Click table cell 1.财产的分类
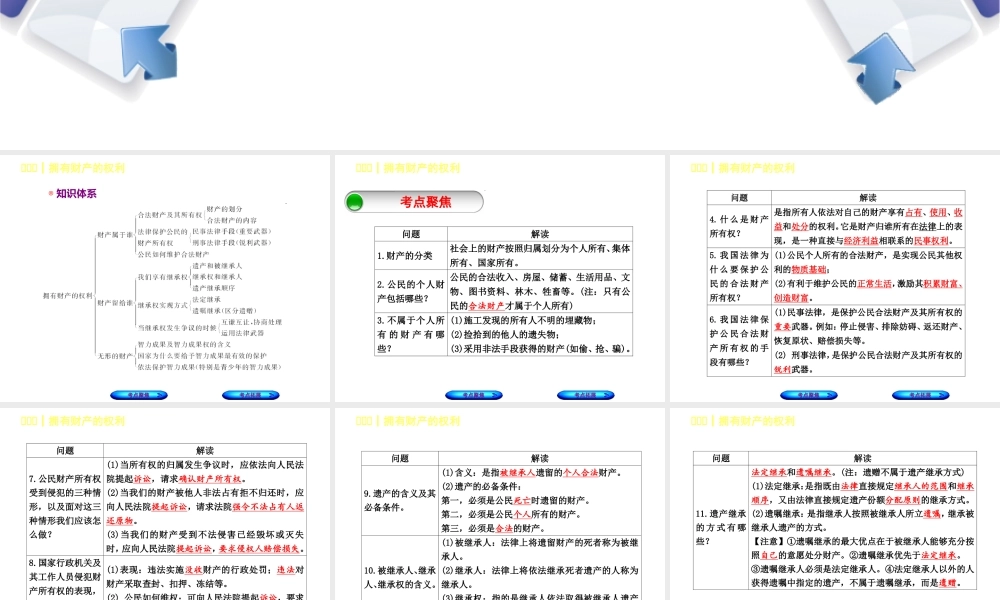 coord(411,256)
